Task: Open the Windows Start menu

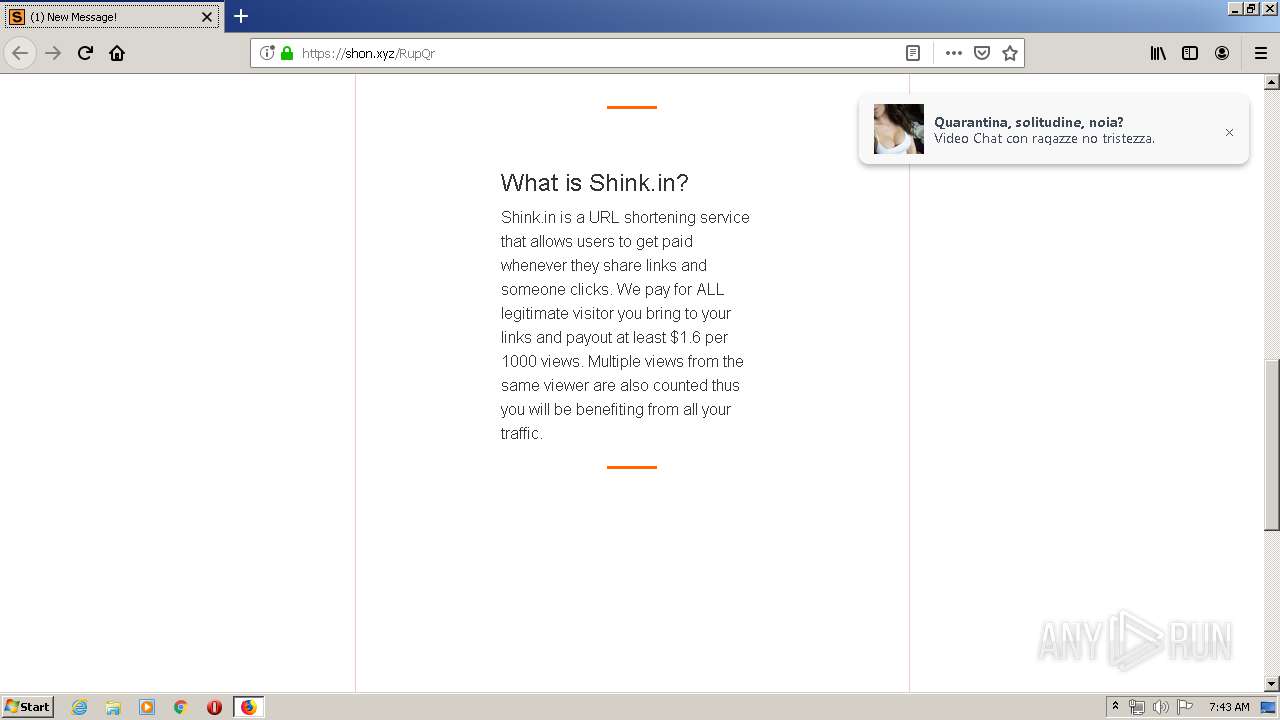Action: pyautogui.click(x=28, y=707)
